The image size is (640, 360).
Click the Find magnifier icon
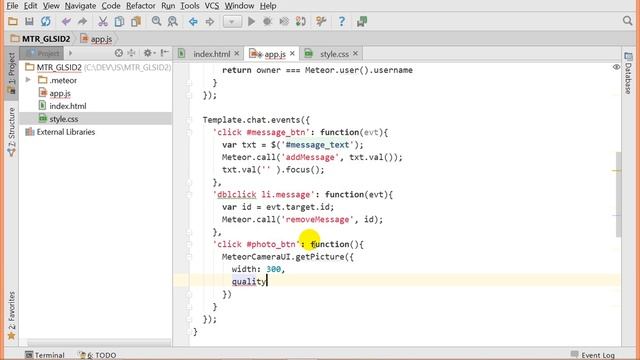point(156,21)
